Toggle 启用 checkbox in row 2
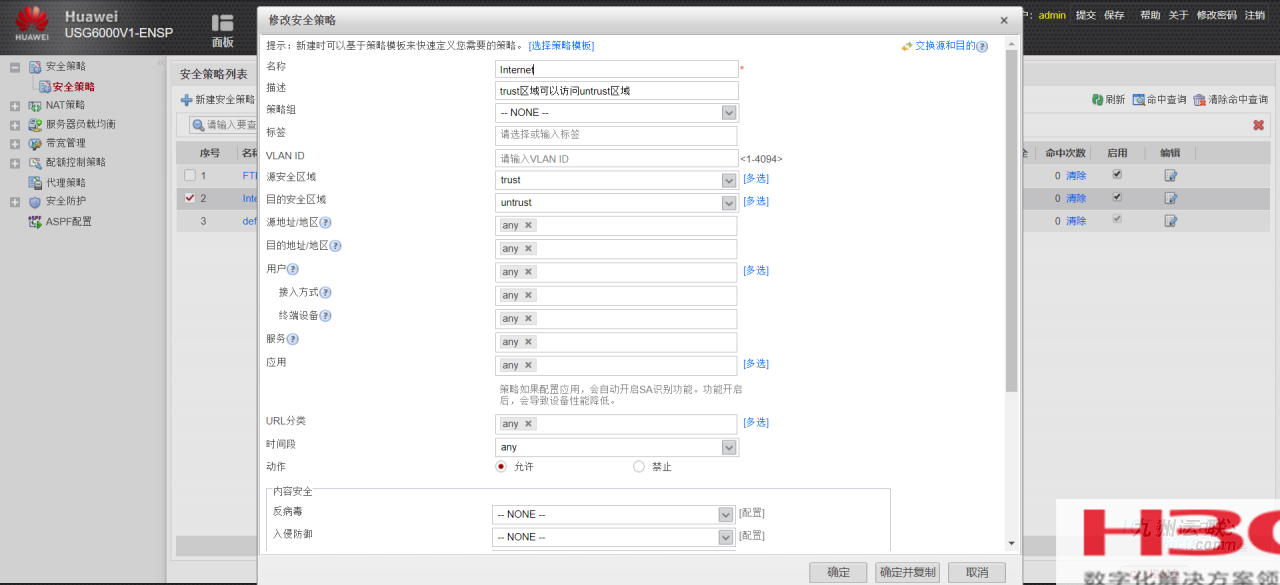Screen dimensions: 1280x585 pos(1117,197)
